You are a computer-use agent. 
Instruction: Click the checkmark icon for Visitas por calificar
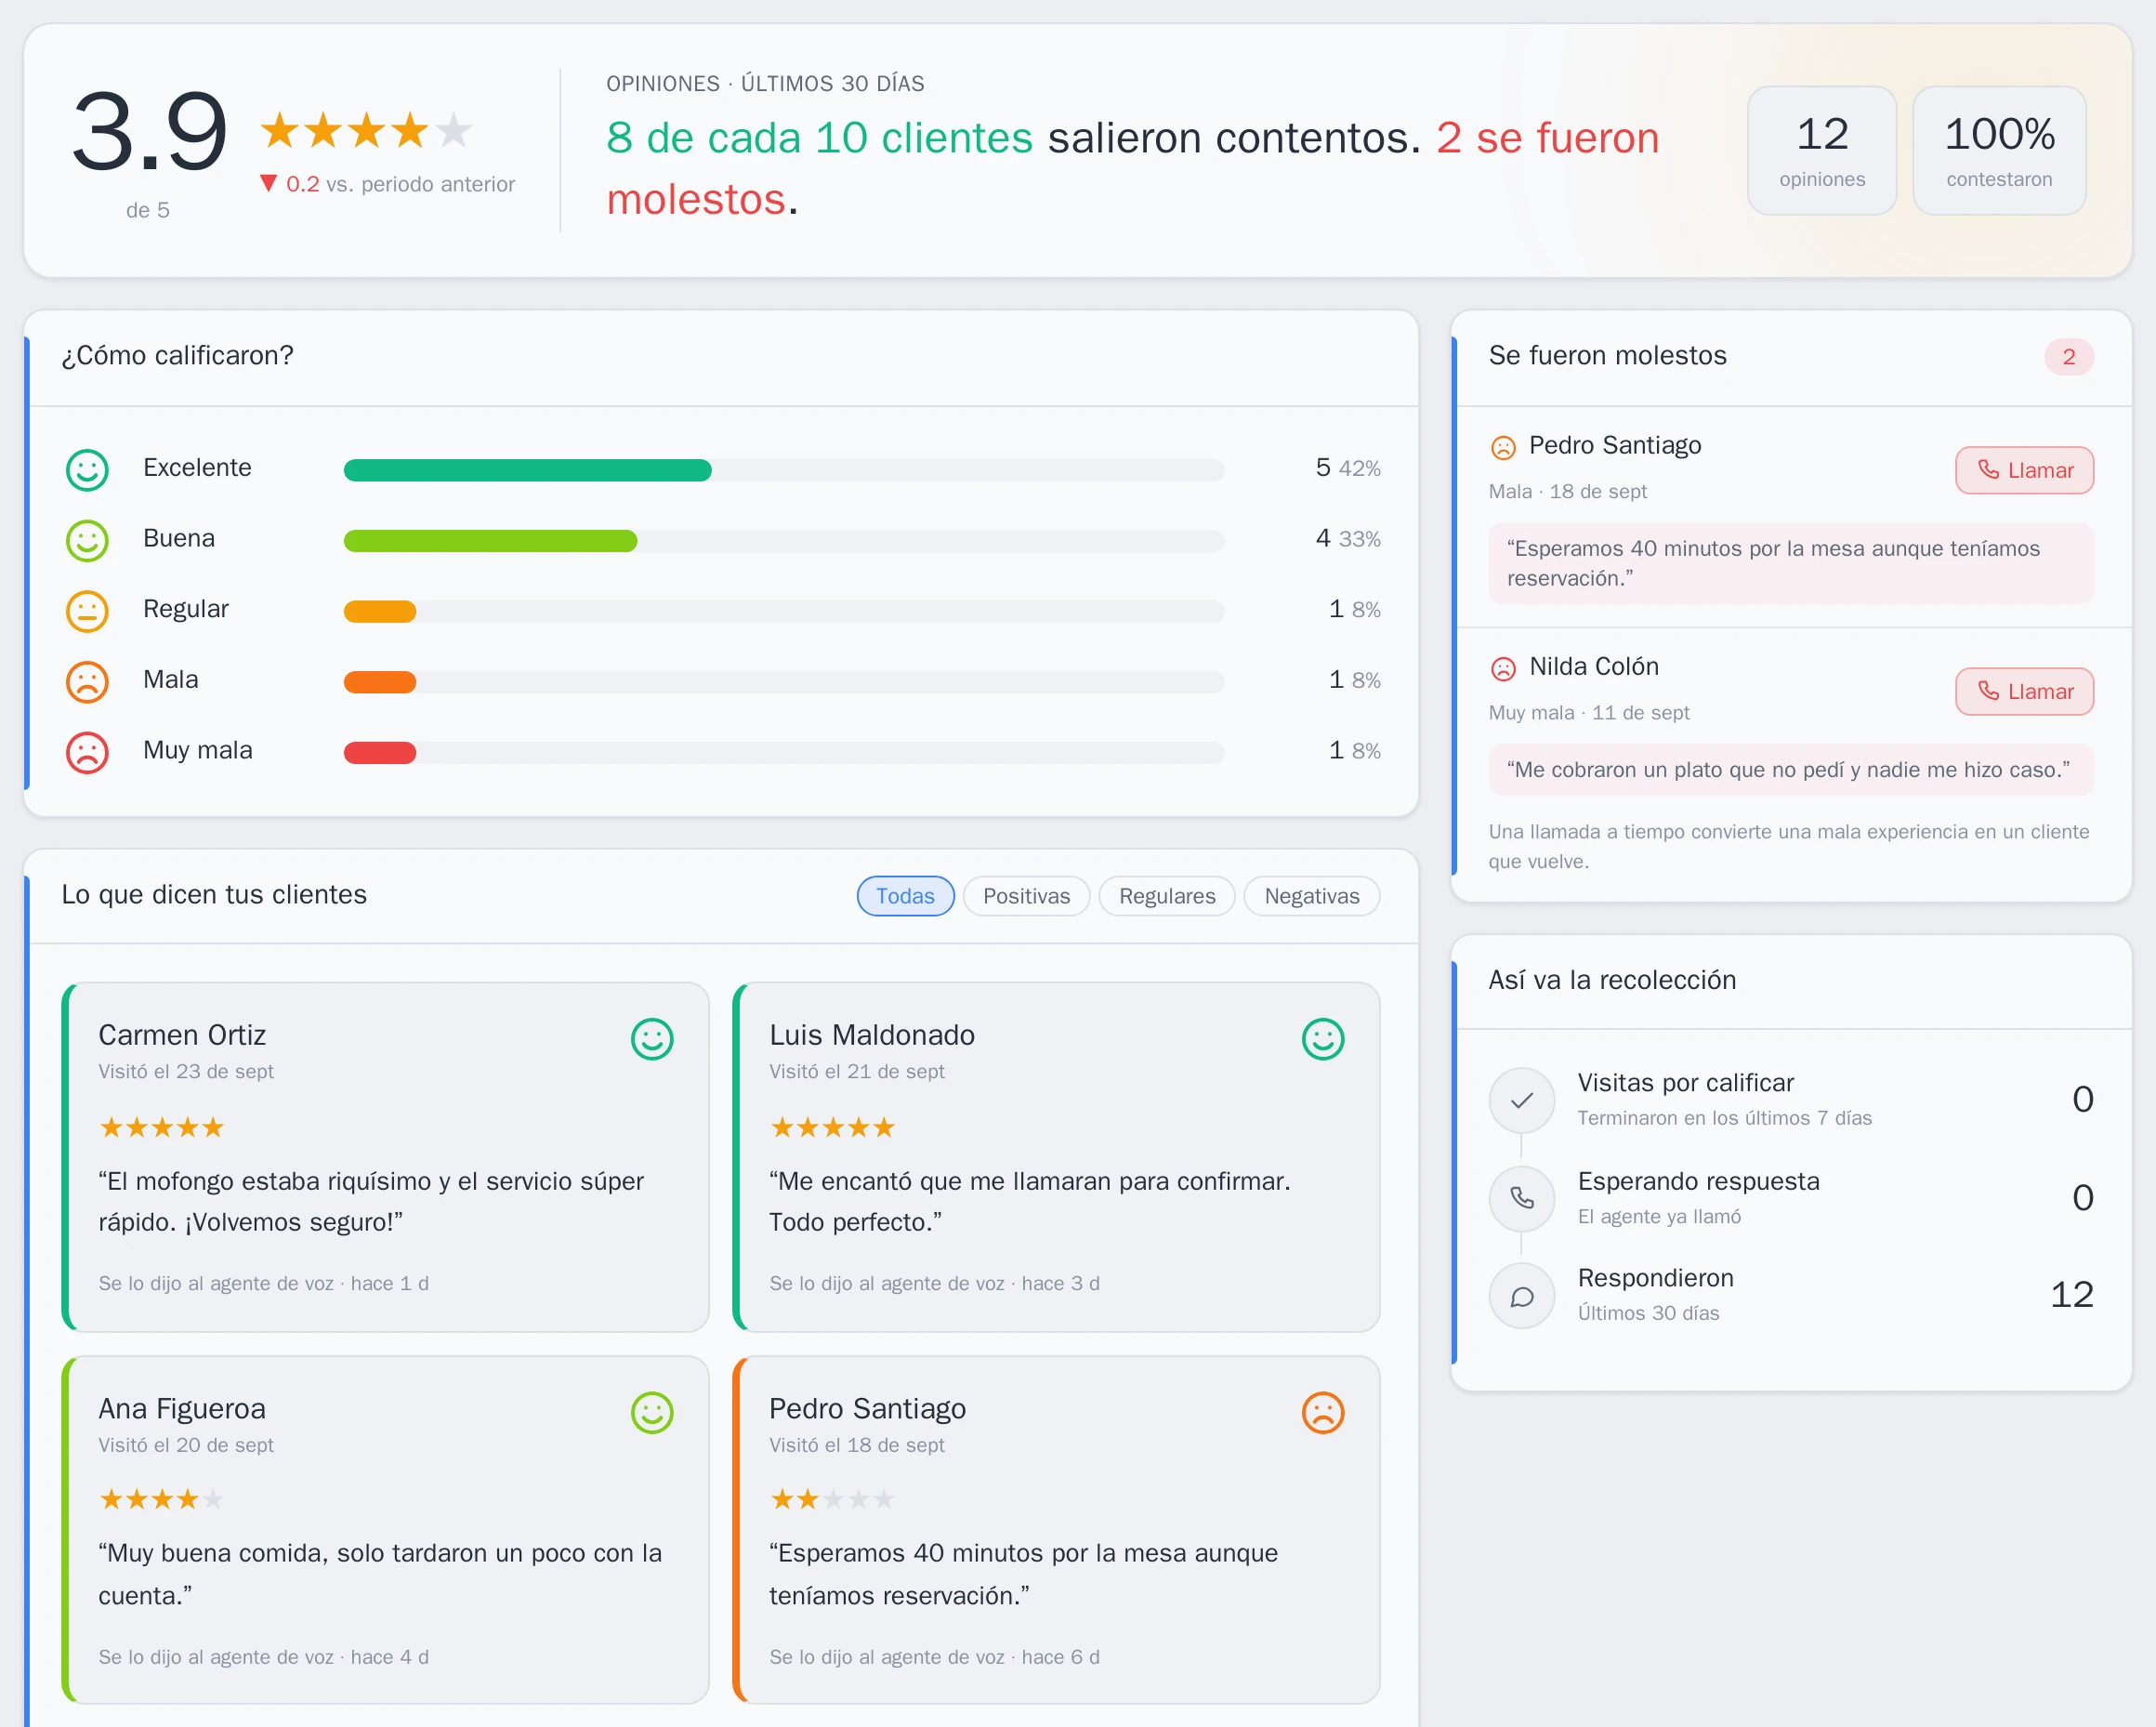coord(1521,1100)
